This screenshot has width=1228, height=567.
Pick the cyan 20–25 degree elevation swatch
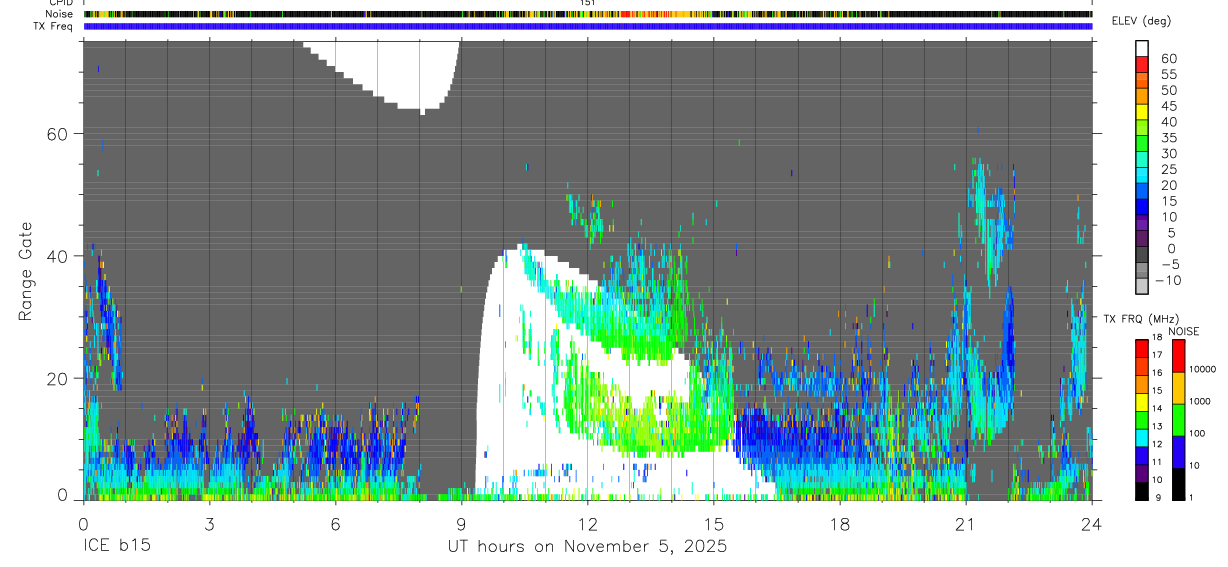(1142, 174)
